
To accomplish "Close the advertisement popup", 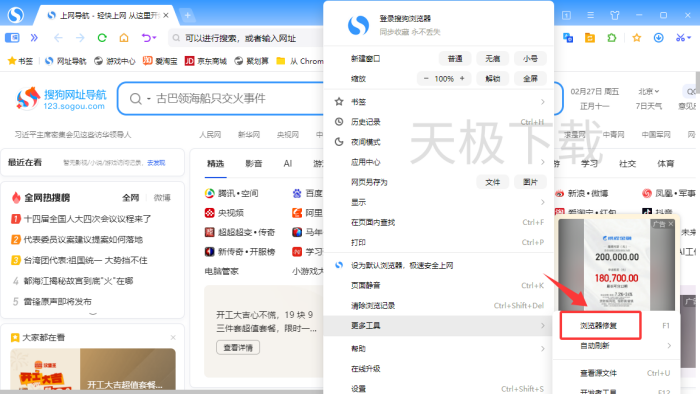I will [x=671, y=224].
